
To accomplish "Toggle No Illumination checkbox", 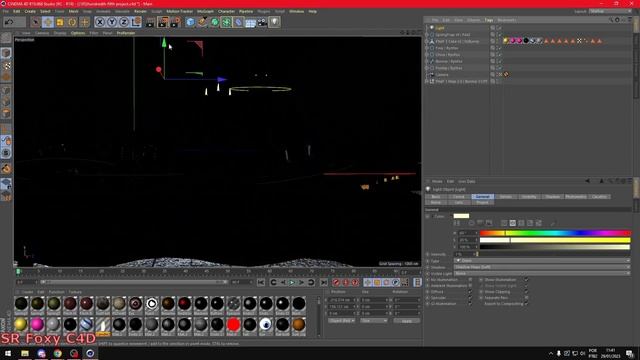I will [x=470, y=280].
